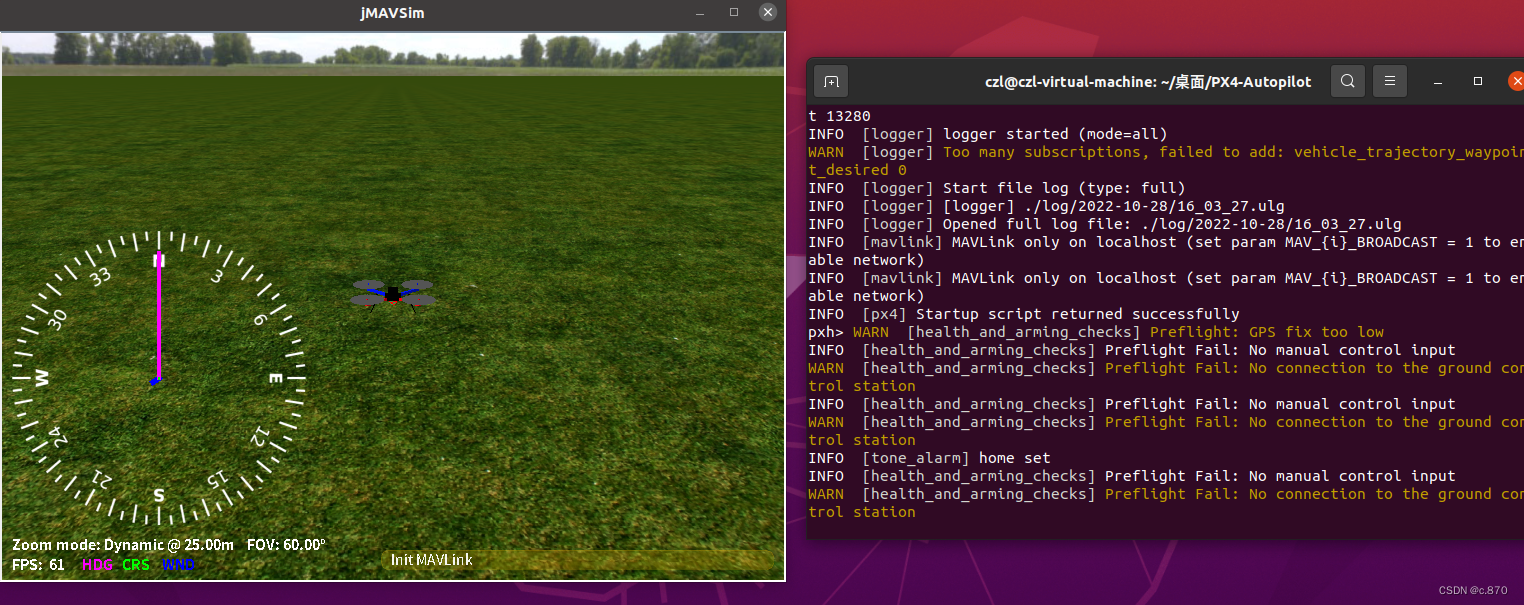Toggle the HDG heading indicator
The image size is (1524, 605).
(97, 564)
